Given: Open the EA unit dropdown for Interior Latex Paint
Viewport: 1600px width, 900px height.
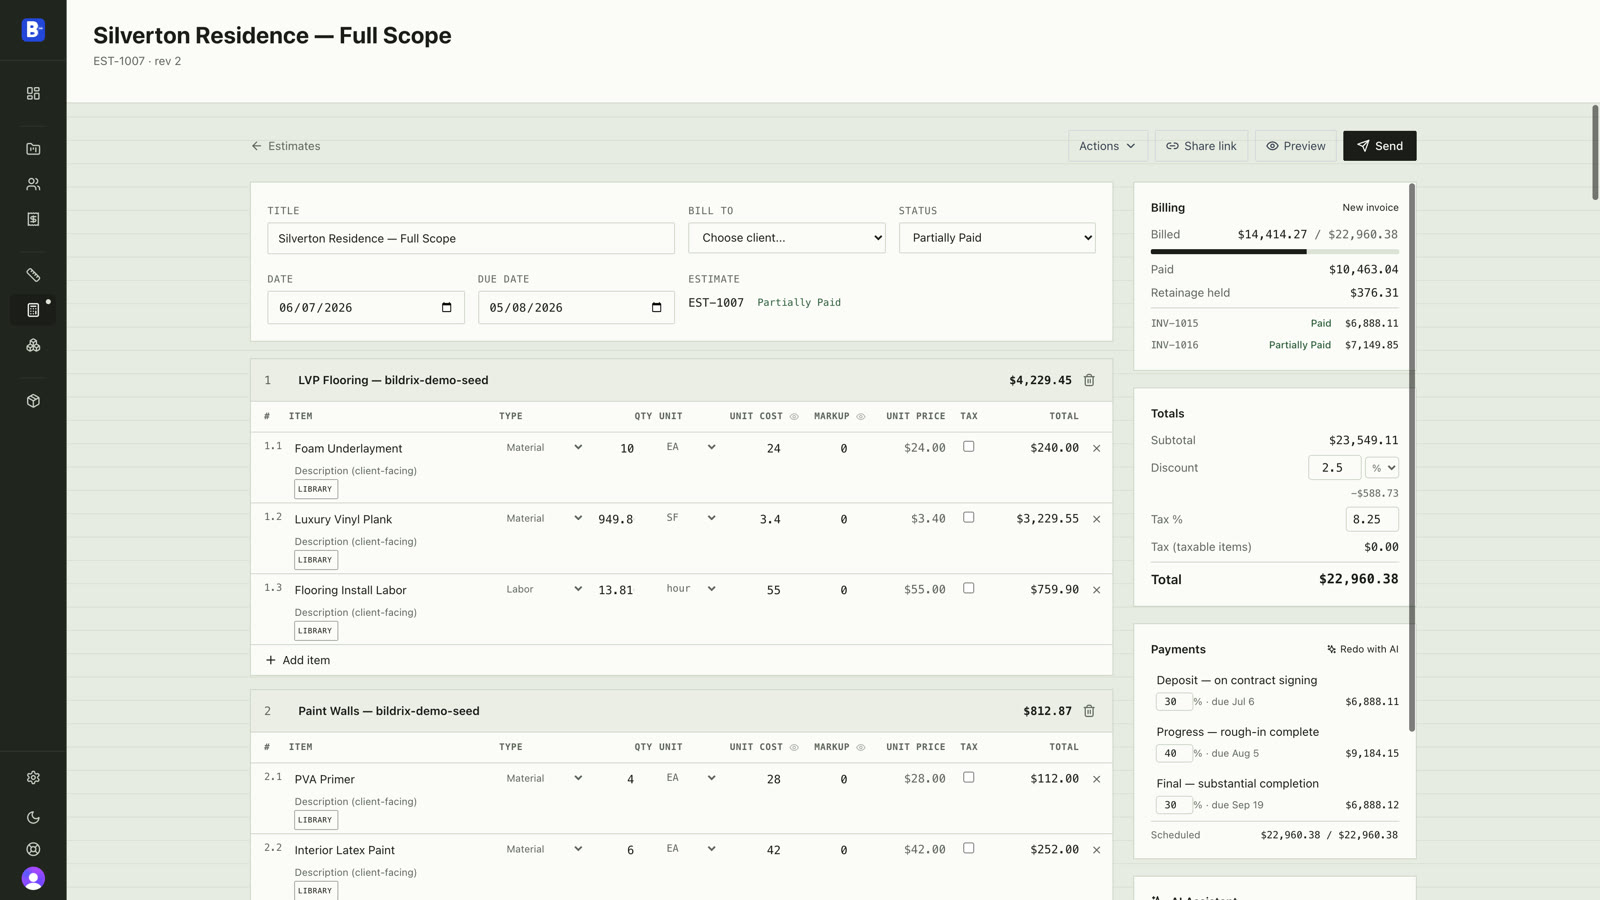Looking at the screenshot, I should click(690, 849).
